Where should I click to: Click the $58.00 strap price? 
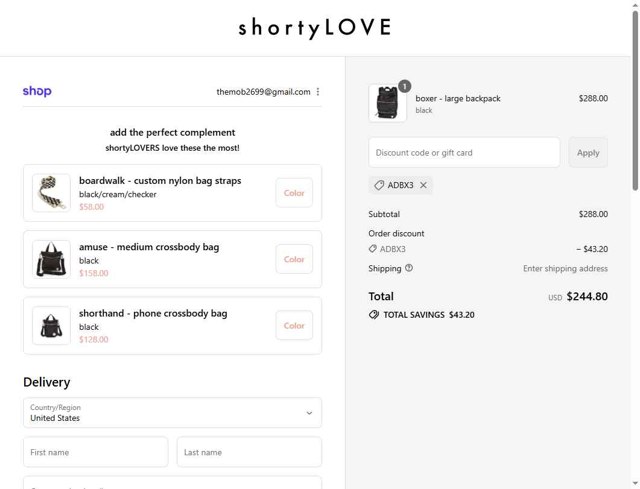point(91,207)
